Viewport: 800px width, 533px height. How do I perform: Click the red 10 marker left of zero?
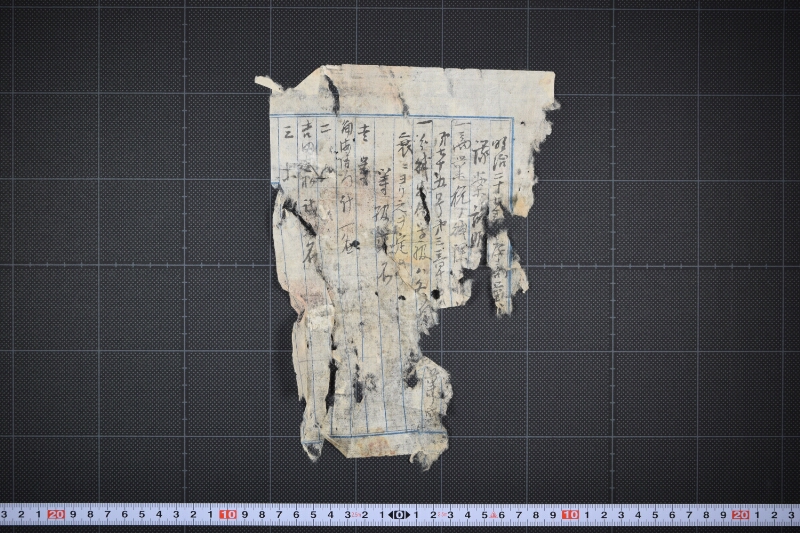tap(228, 514)
